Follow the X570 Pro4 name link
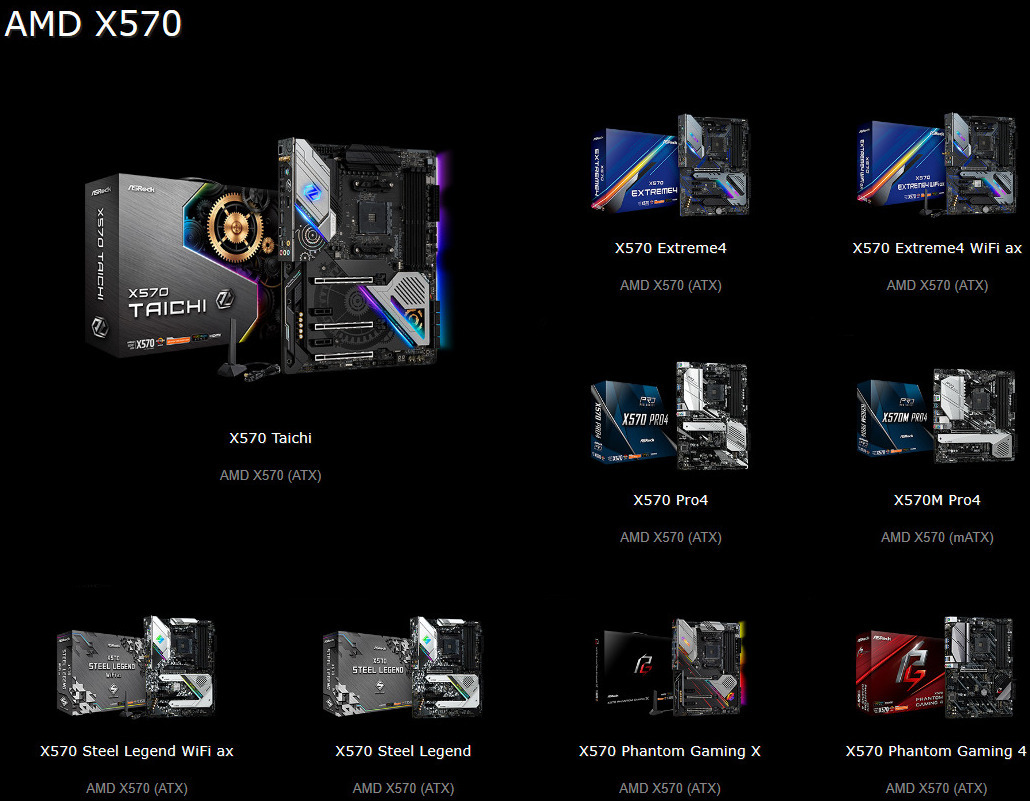The height and width of the screenshot is (801, 1030). point(671,500)
